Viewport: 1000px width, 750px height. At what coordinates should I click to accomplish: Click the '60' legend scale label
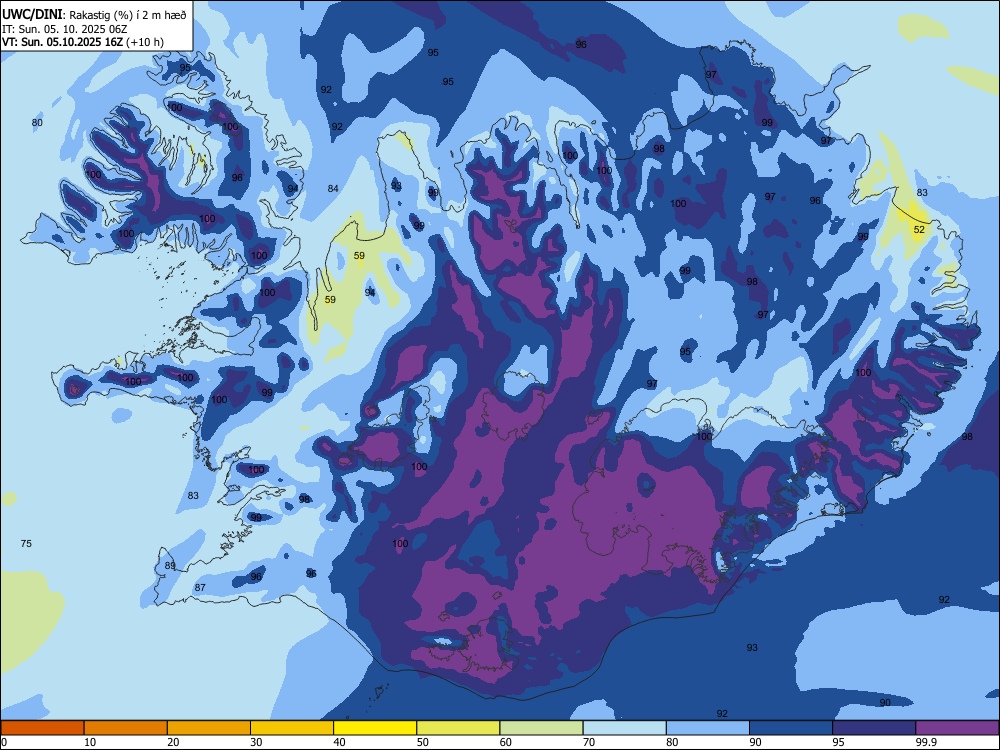[x=506, y=742]
